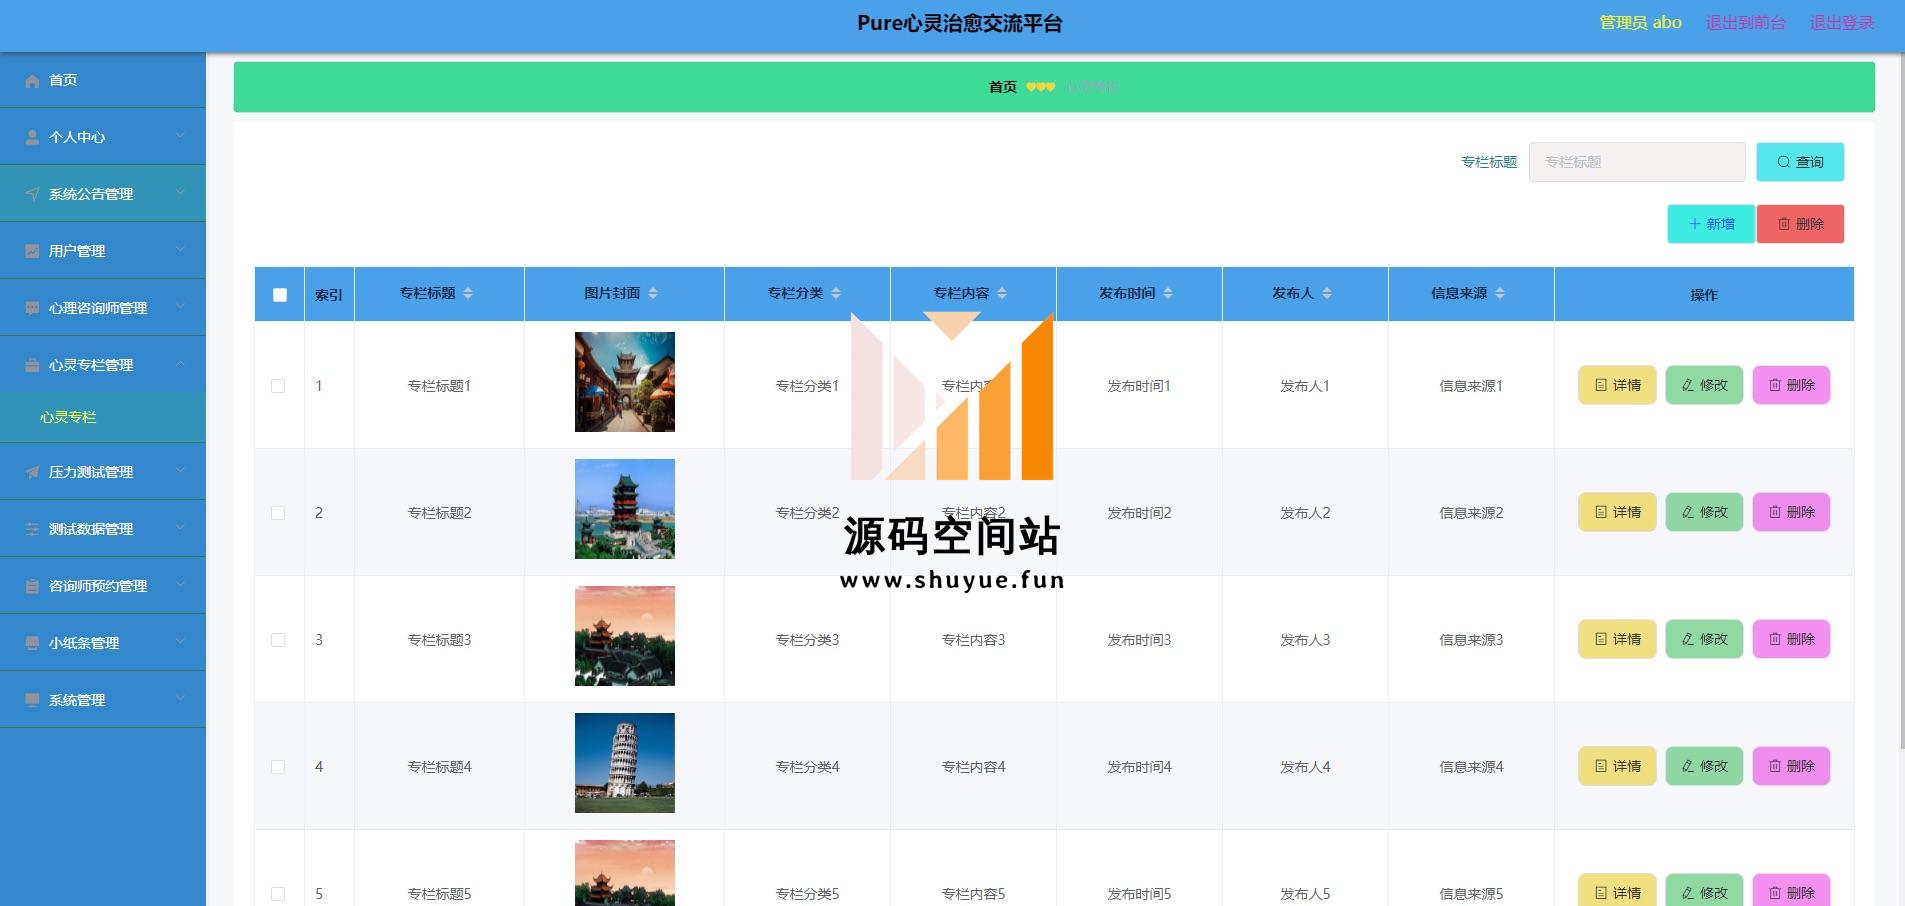Image resolution: width=1905 pixels, height=906 pixels.
Task: Click the icon beside 系统管理
Action: coord(33,700)
